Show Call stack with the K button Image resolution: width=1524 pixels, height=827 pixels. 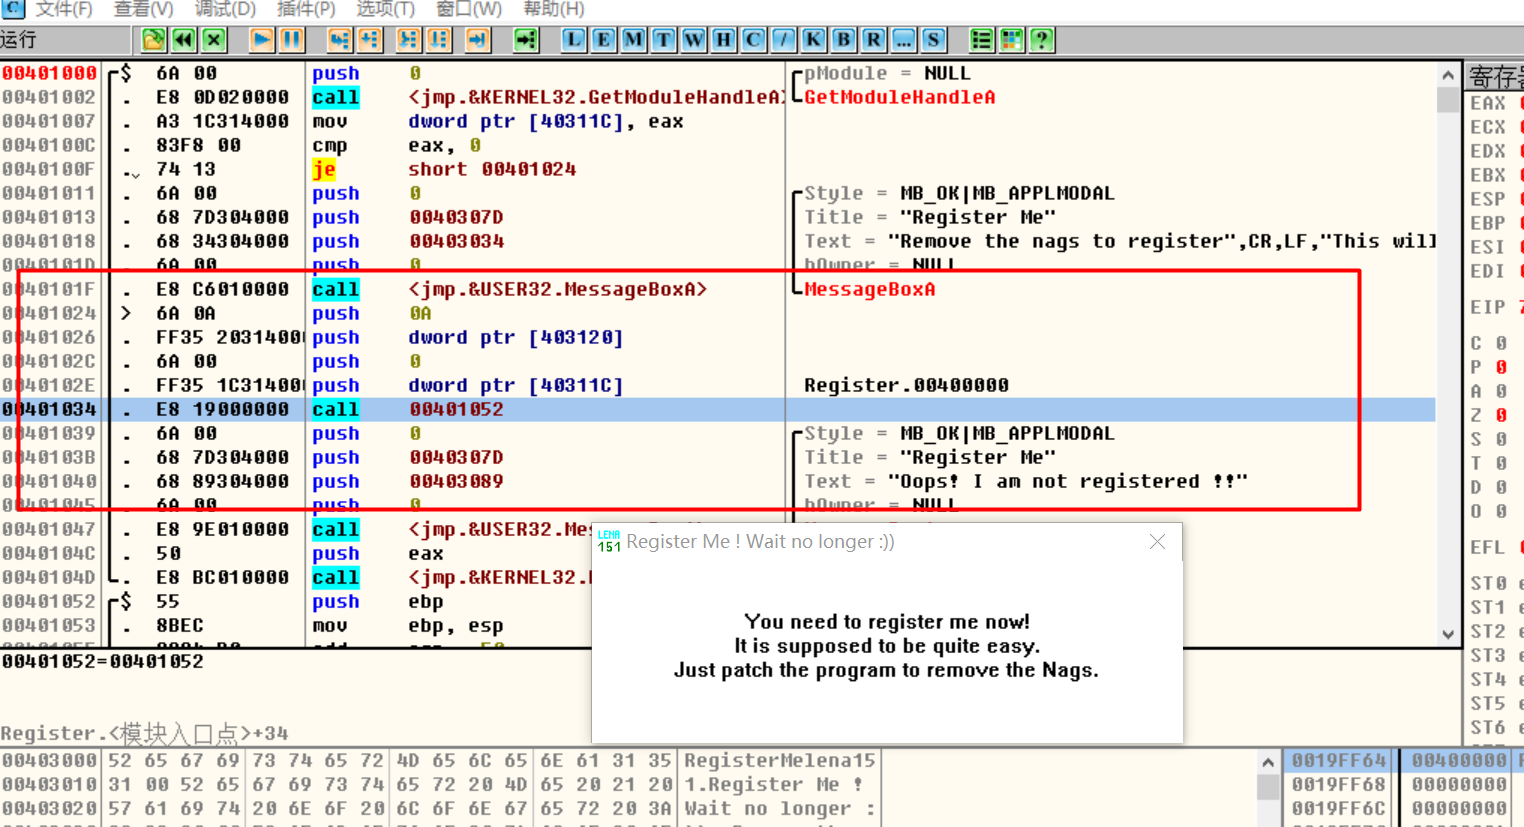(813, 40)
